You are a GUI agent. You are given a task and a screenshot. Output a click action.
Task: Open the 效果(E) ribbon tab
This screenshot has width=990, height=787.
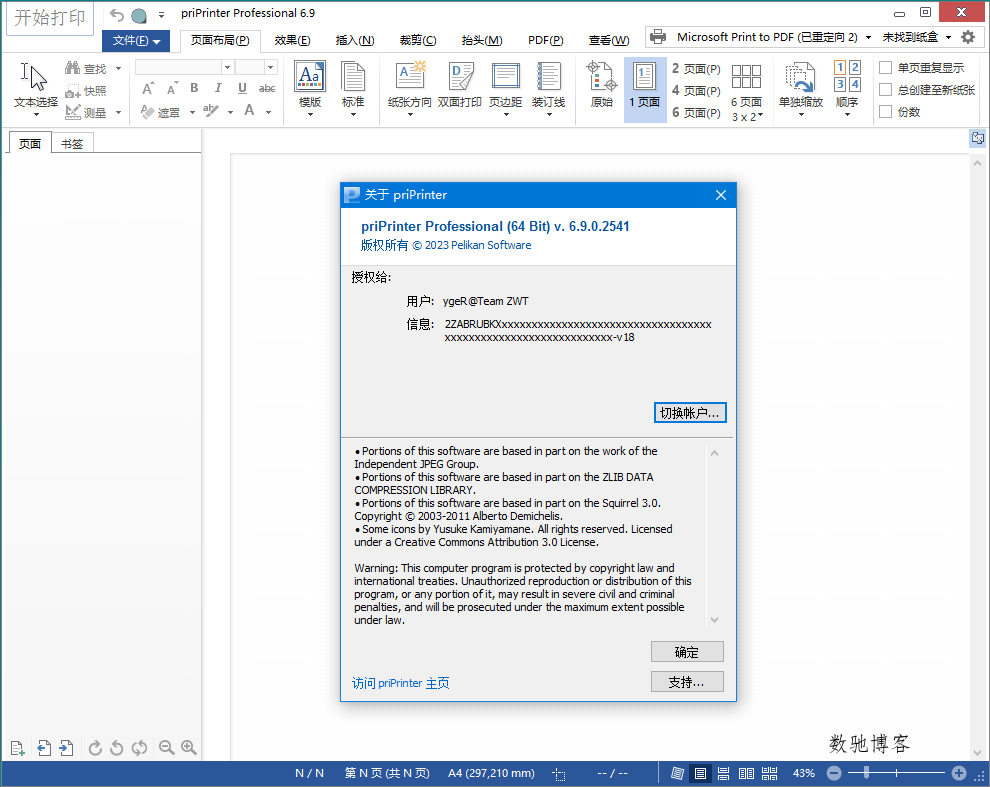(x=292, y=40)
